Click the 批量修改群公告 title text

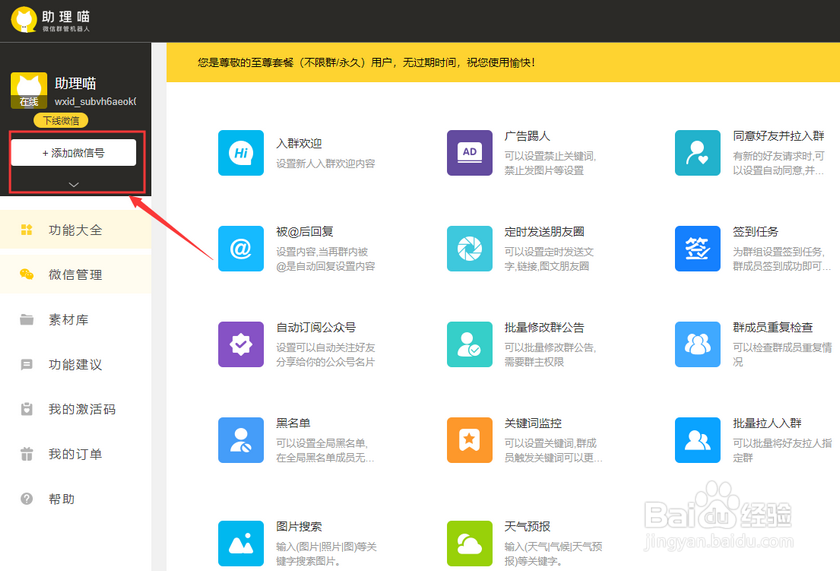(x=544, y=327)
